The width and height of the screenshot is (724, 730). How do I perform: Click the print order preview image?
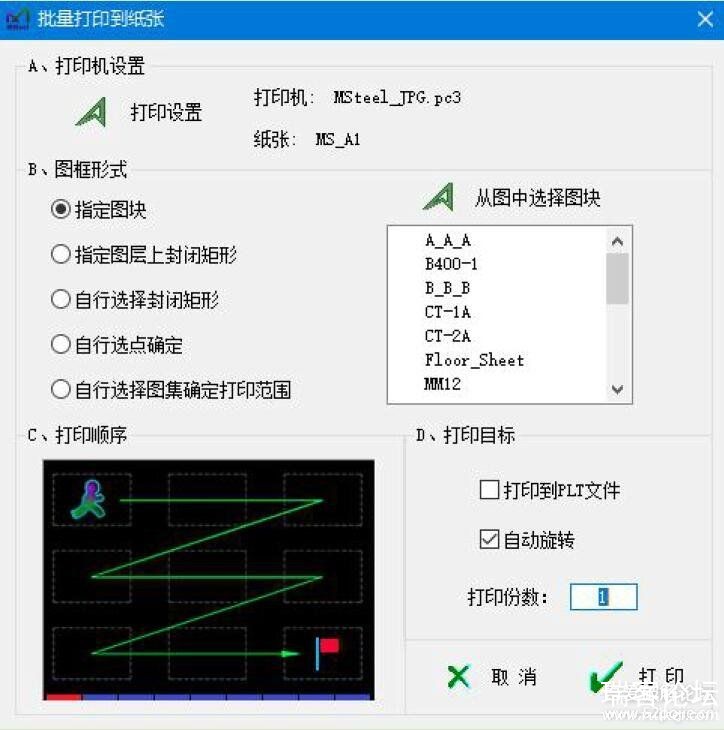click(x=209, y=580)
